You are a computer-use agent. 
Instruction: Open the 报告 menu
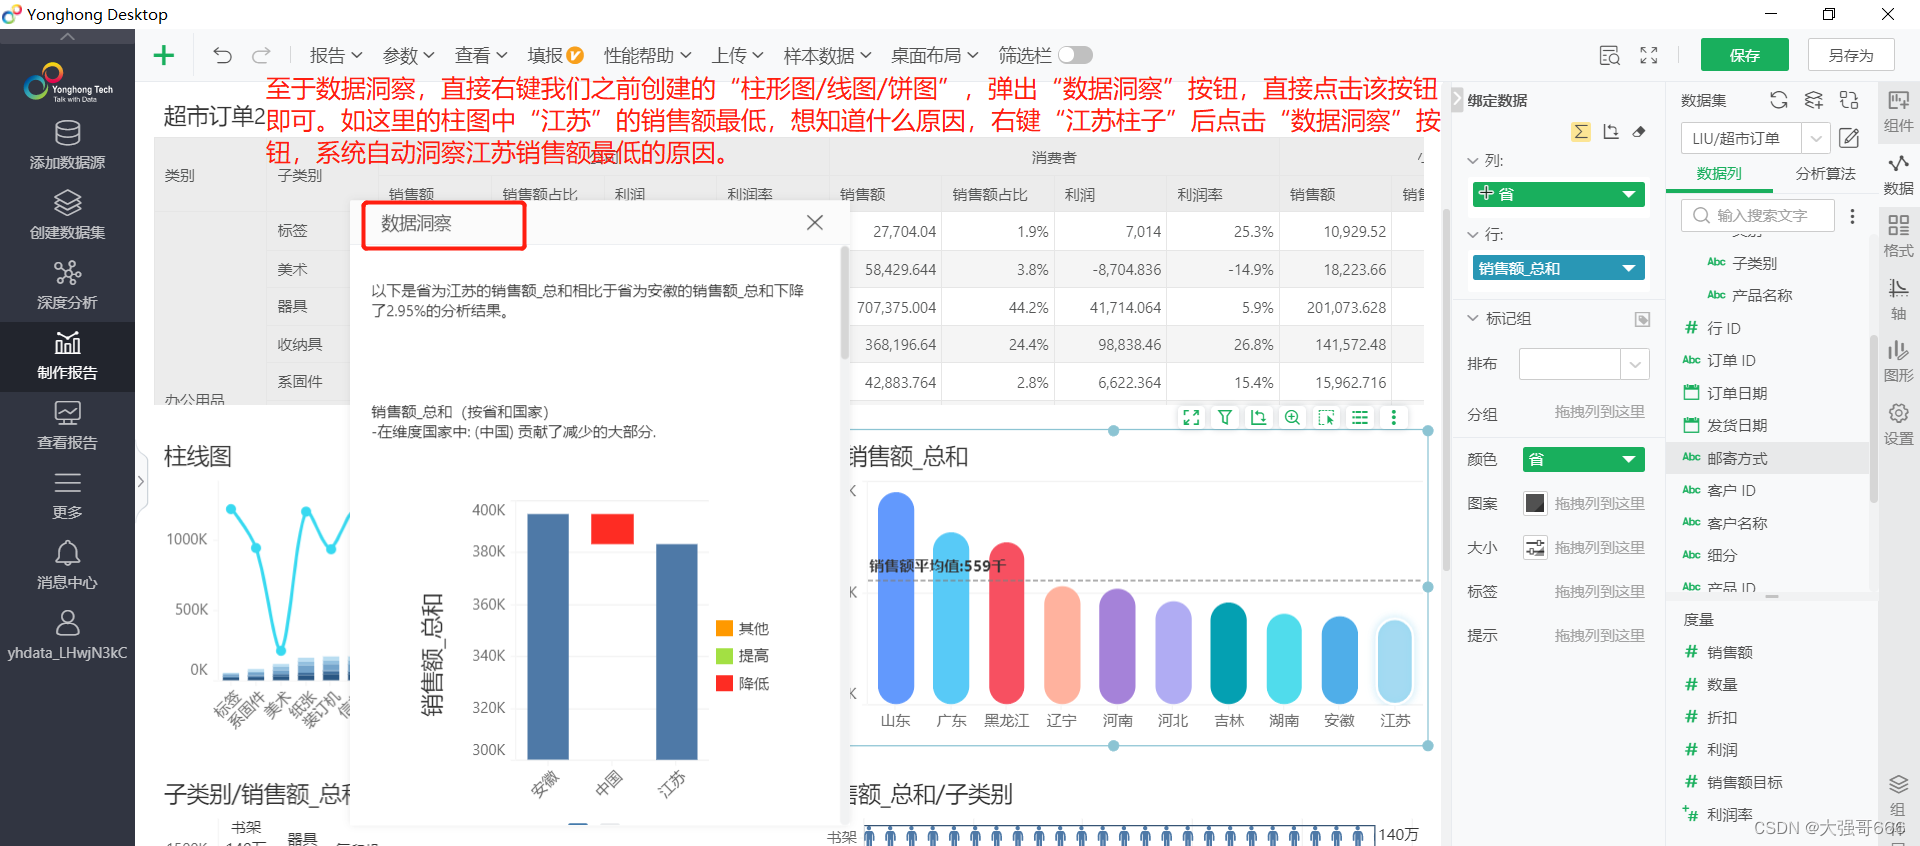[336, 55]
